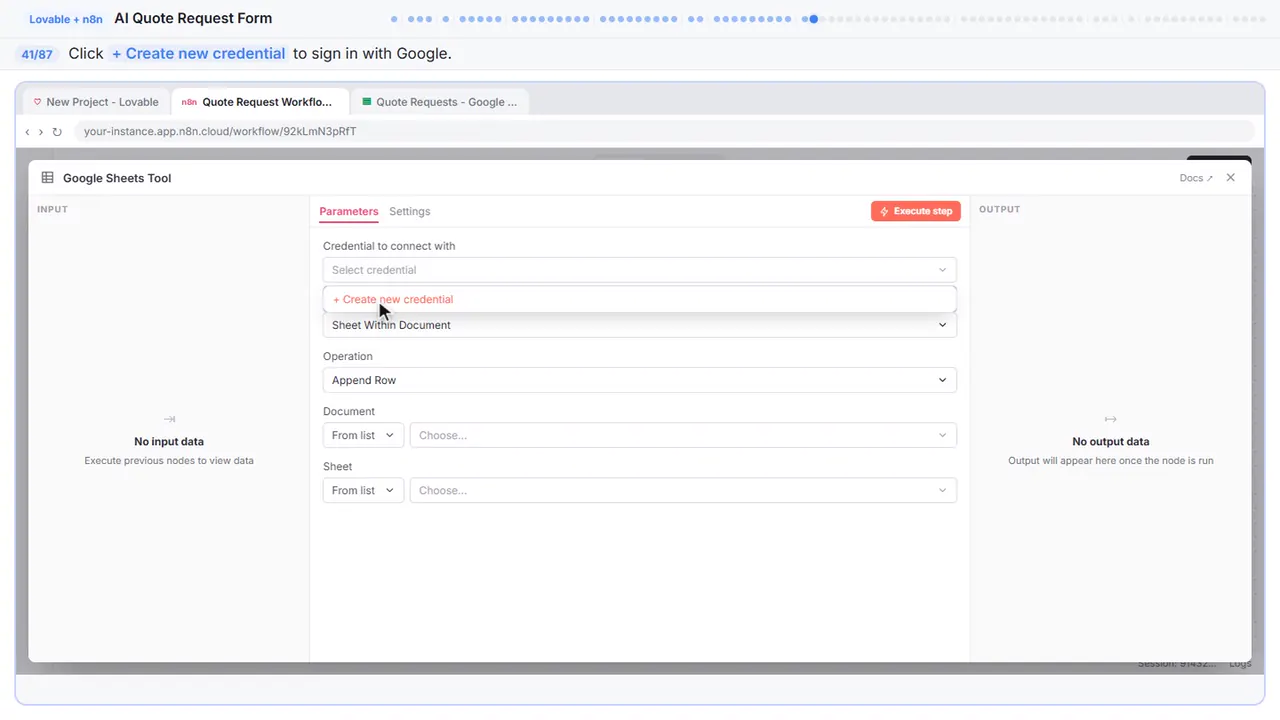Click the current step dot in progress bar
The image size is (1280, 720).
click(814, 18)
